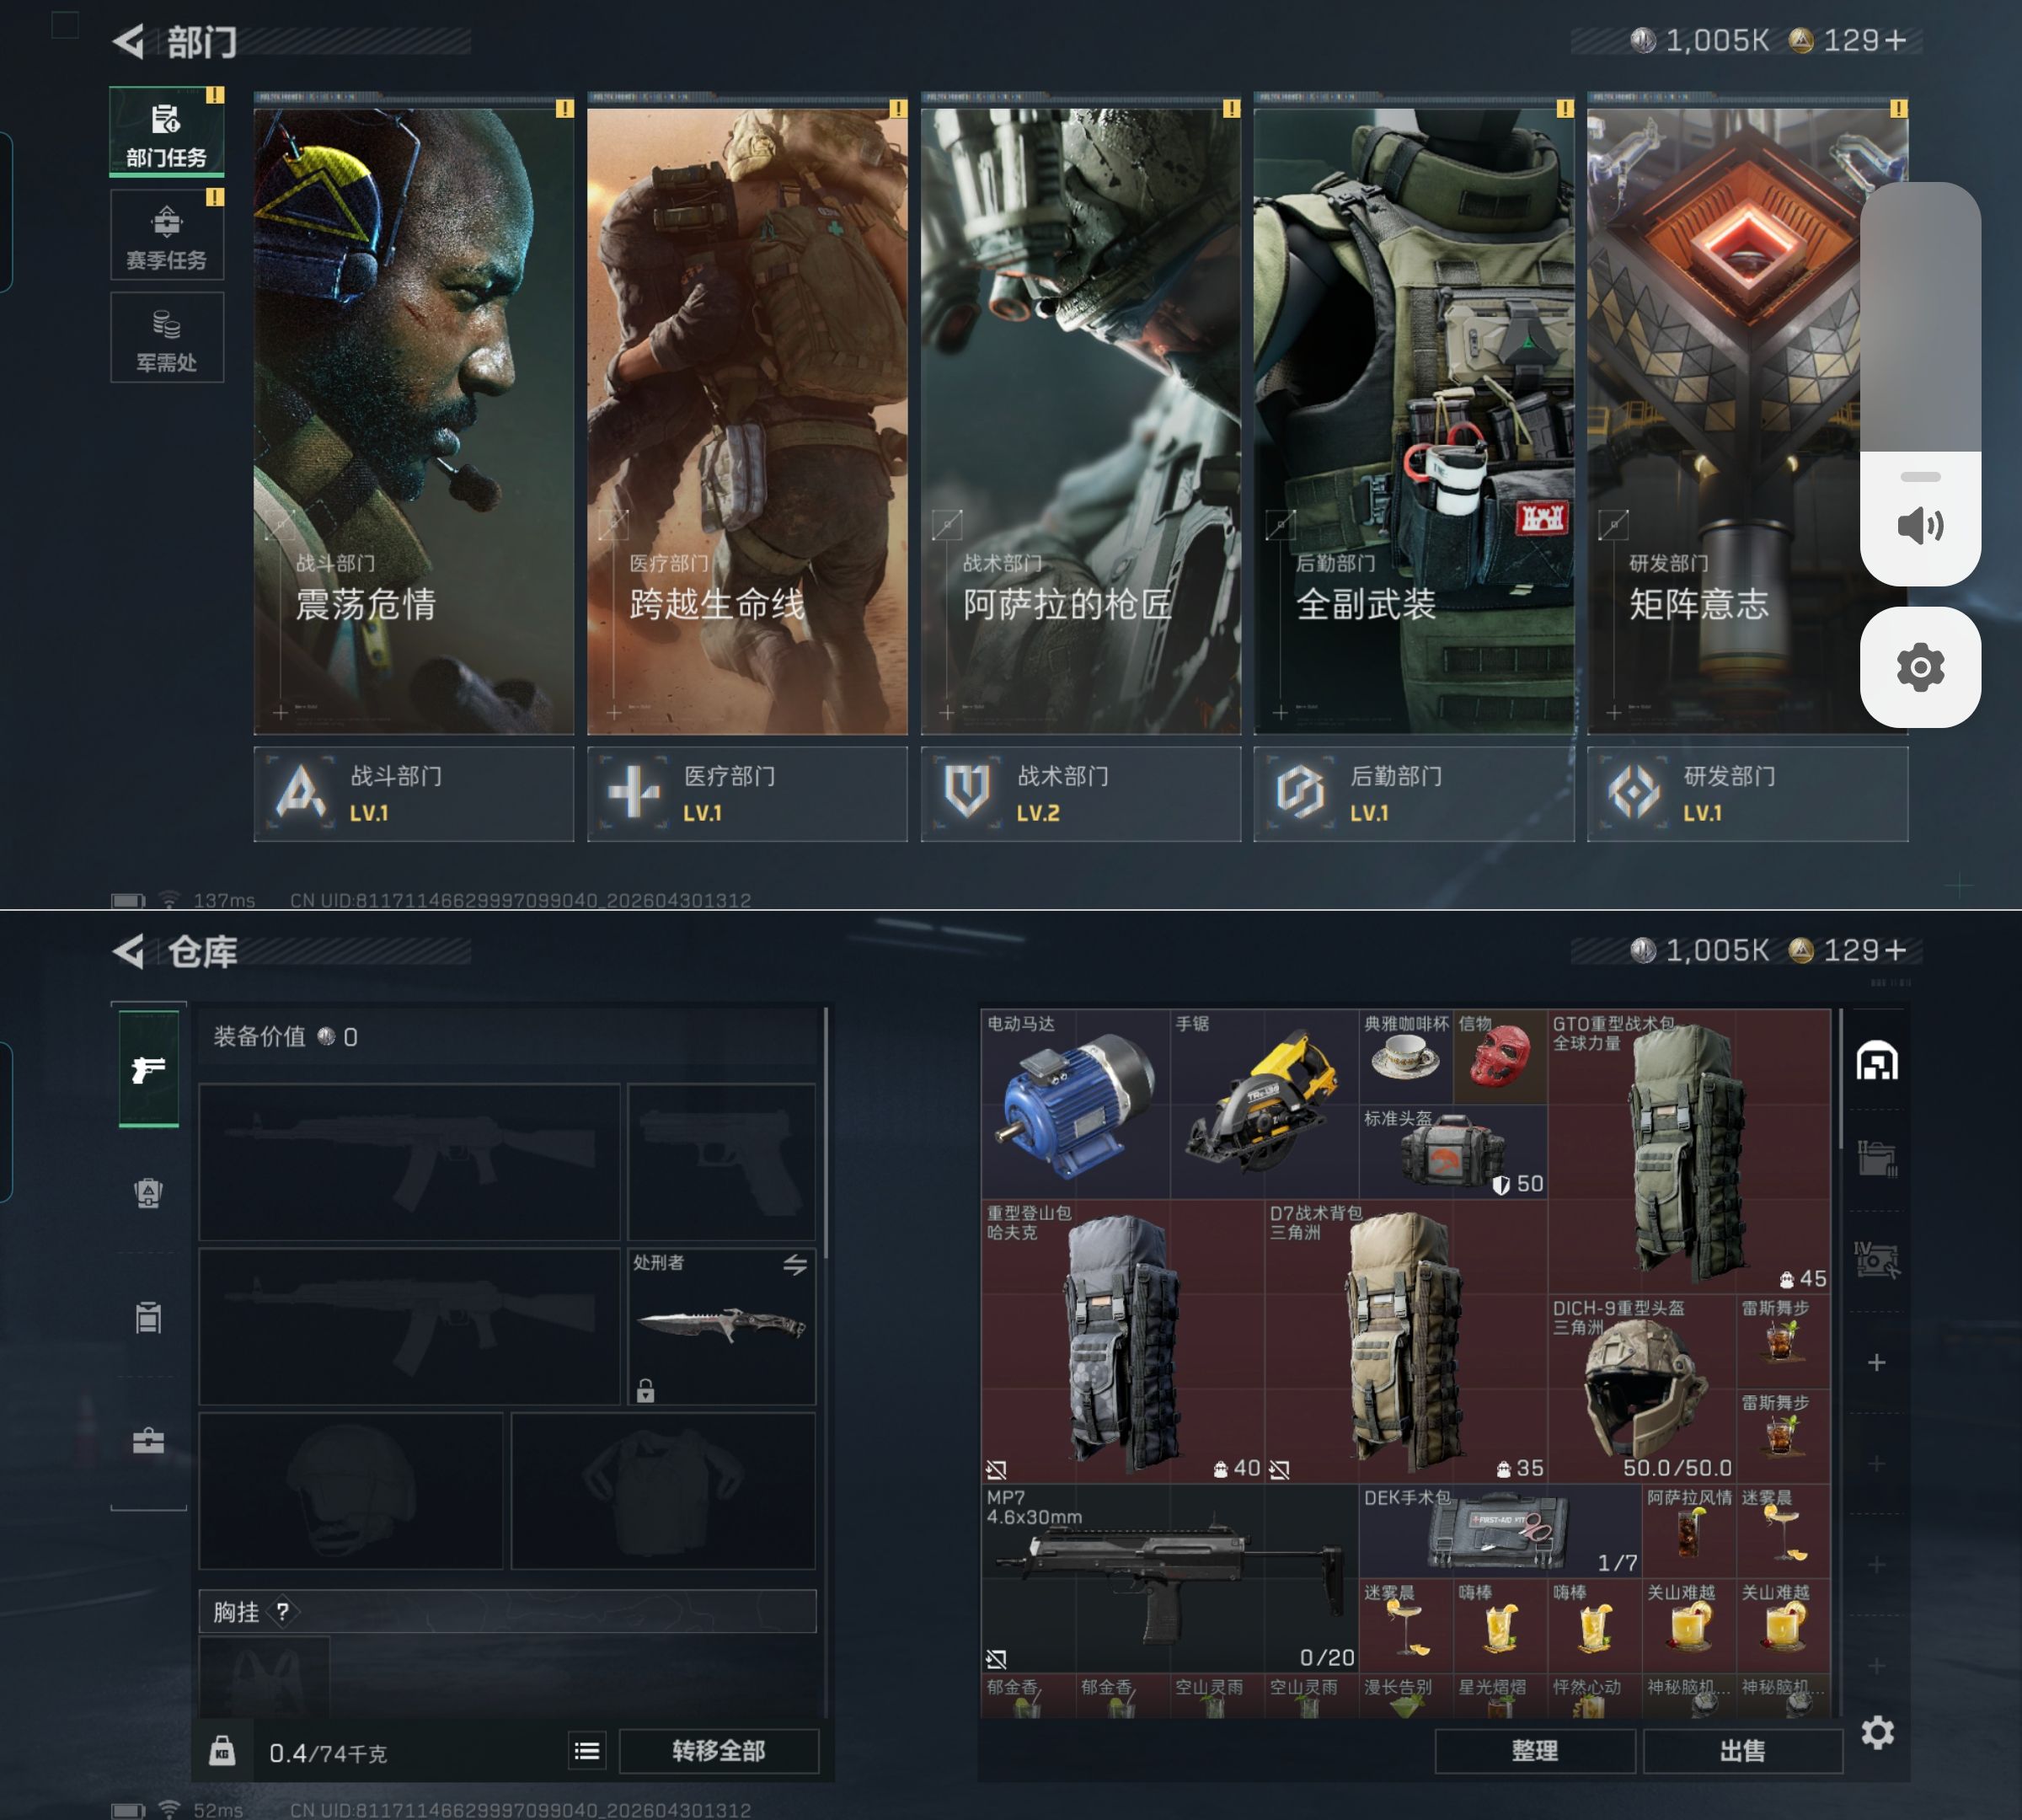Image resolution: width=2022 pixels, height=1820 pixels.
Task: Add currency via plus in 部门 screen
Action: 1894,40
